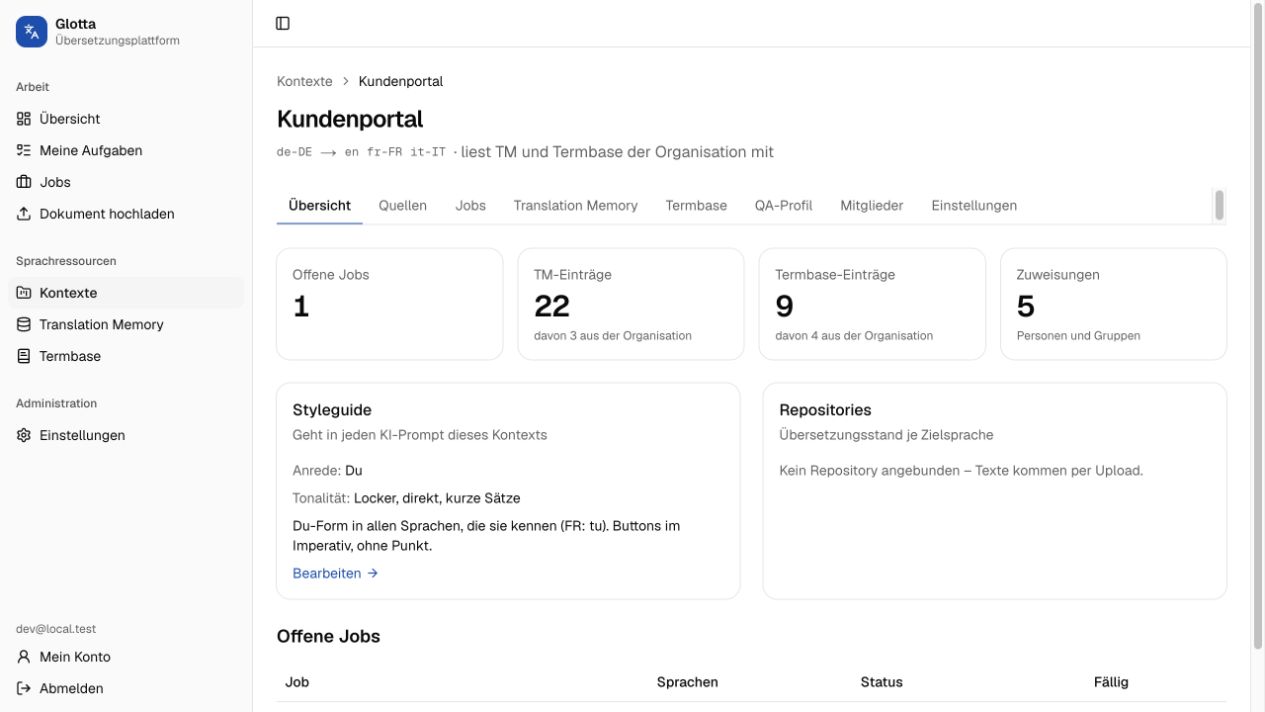Screen dimensions: 1265x712
Task: Click the Einstellungen gear icon
Action: pyautogui.click(x=24, y=435)
